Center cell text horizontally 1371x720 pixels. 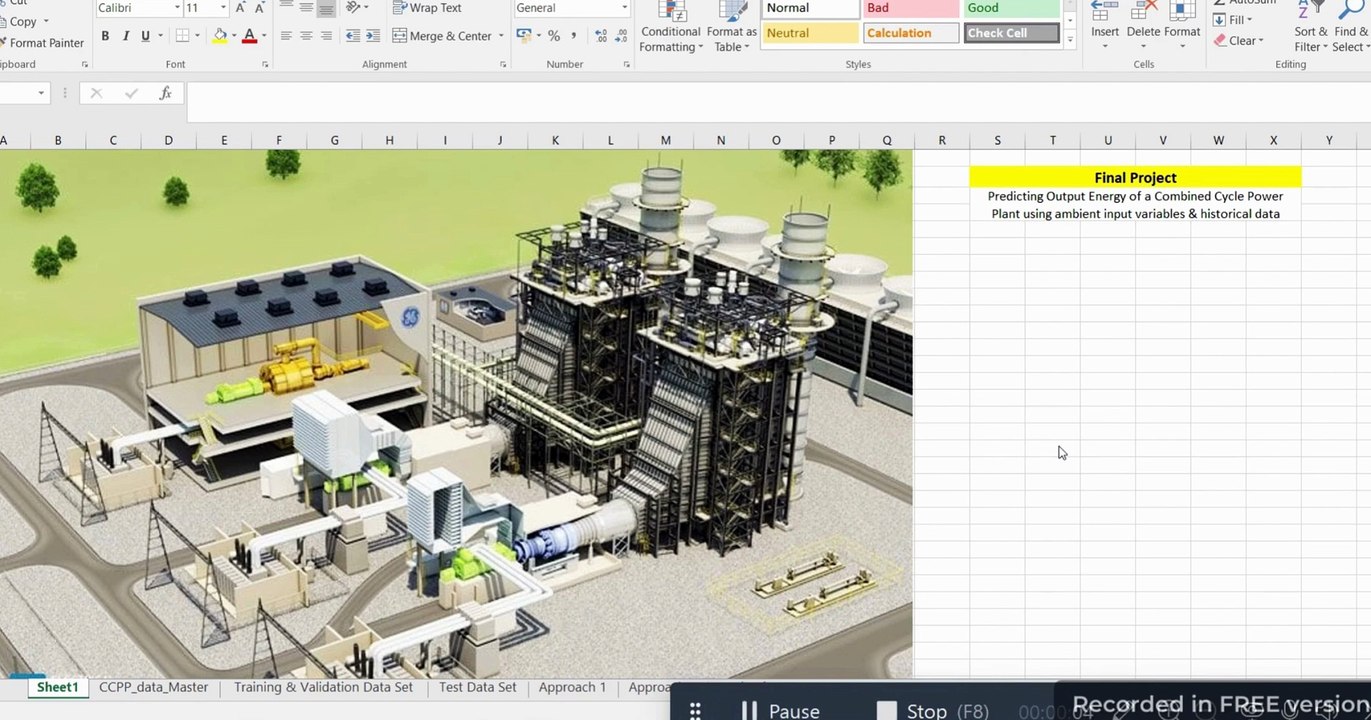(x=306, y=36)
